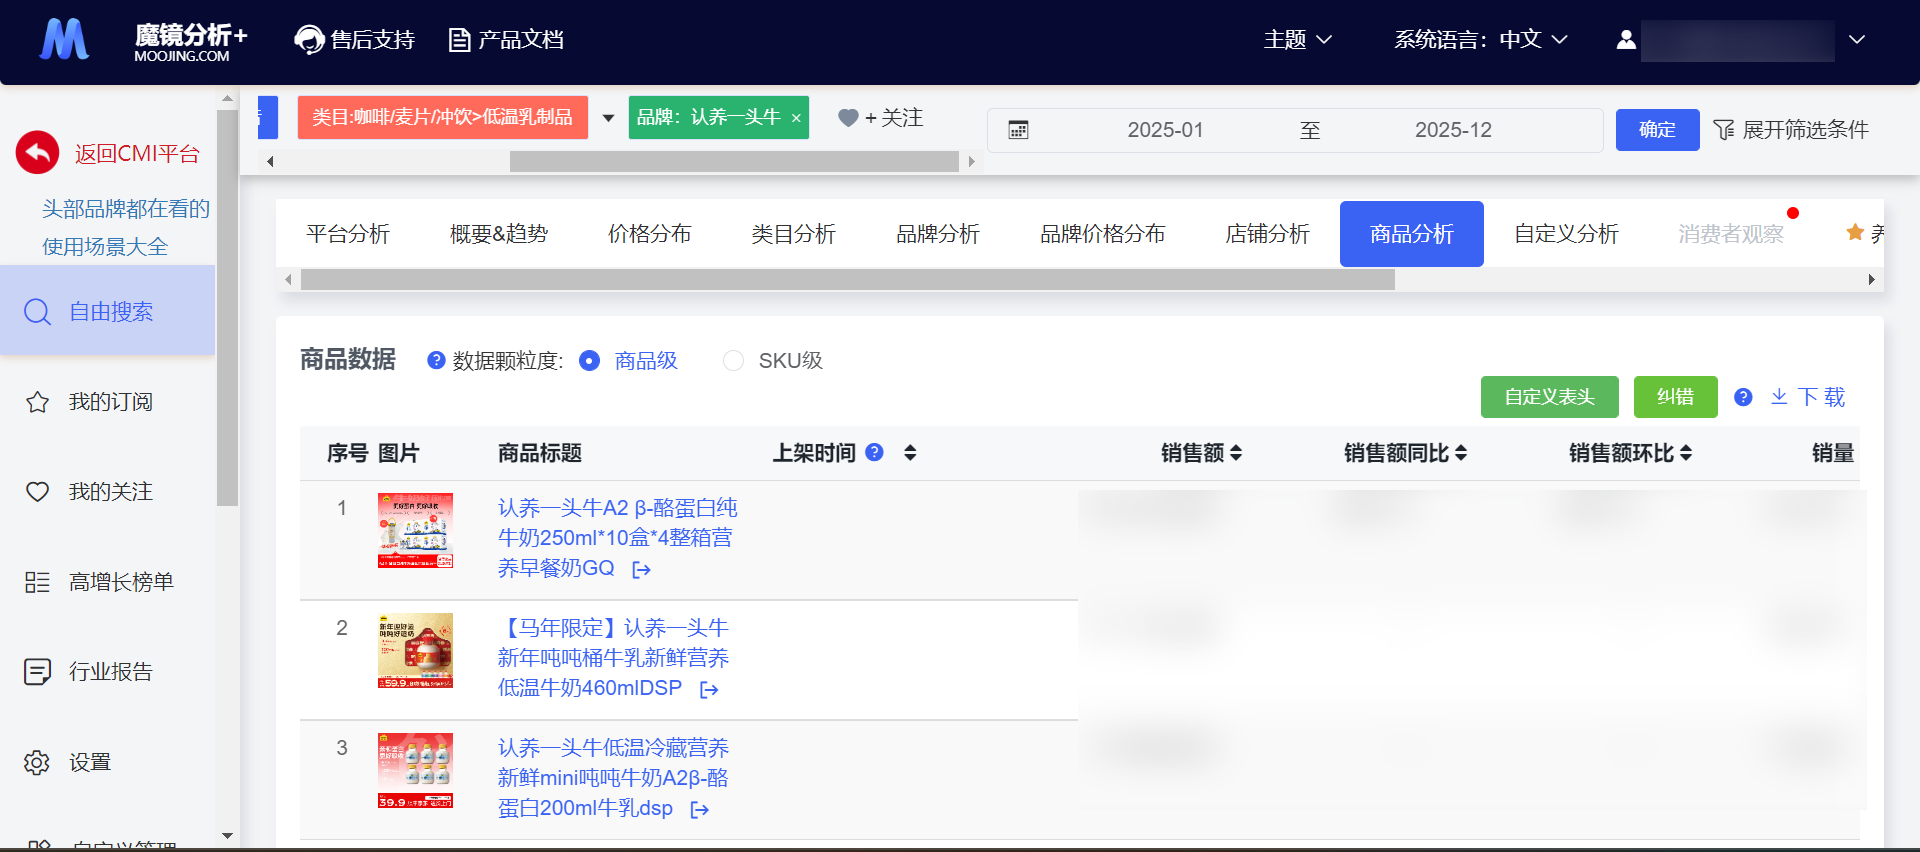Click the 我的关注 heart icon
Screen dimensions: 1920x852
pyautogui.click(x=37, y=492)
